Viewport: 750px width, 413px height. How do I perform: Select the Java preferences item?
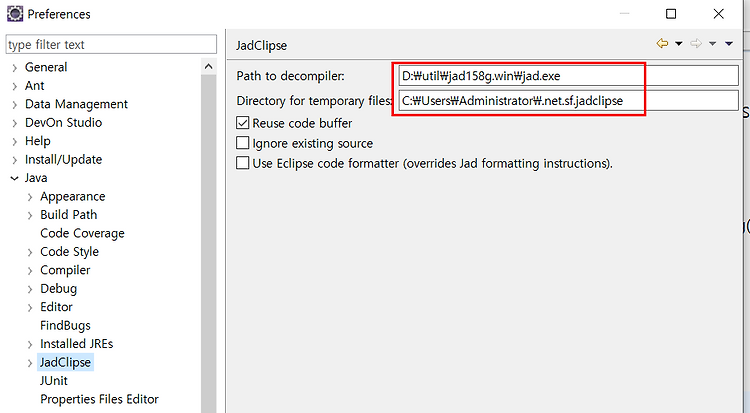(x=36, y=178)
